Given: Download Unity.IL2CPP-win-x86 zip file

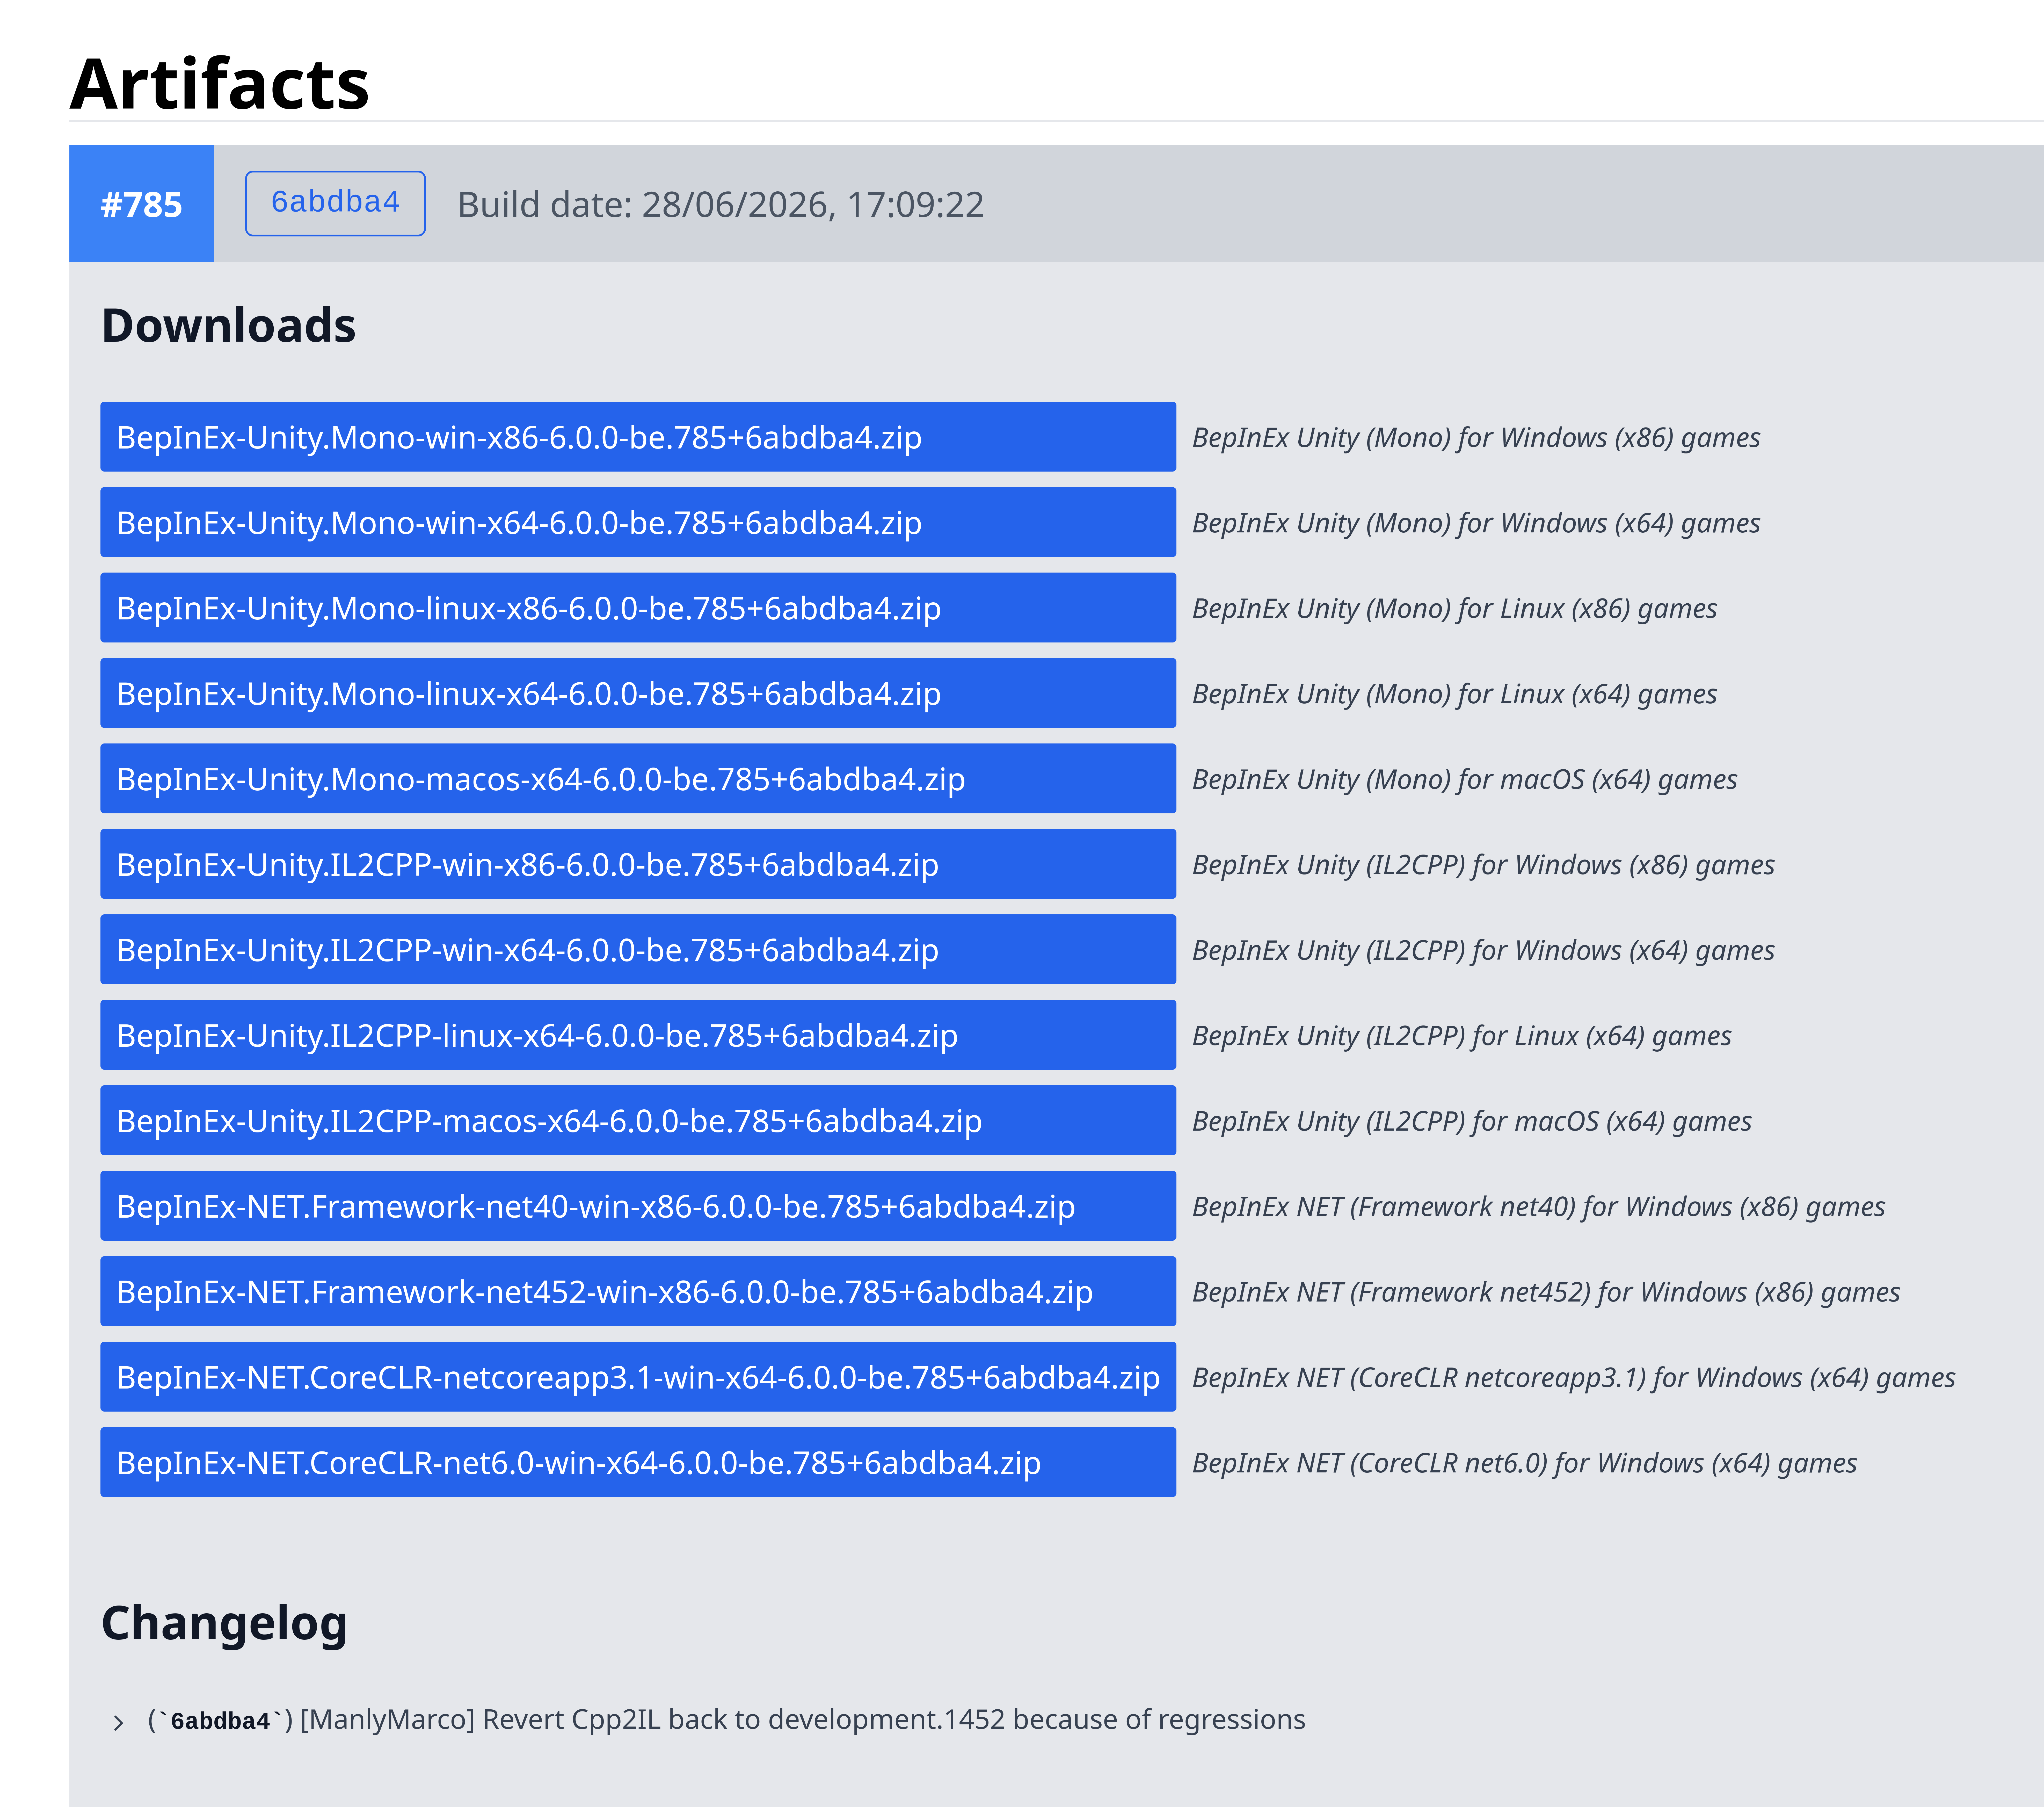Looking at the screenshot, I should click(x=638, y=864).
